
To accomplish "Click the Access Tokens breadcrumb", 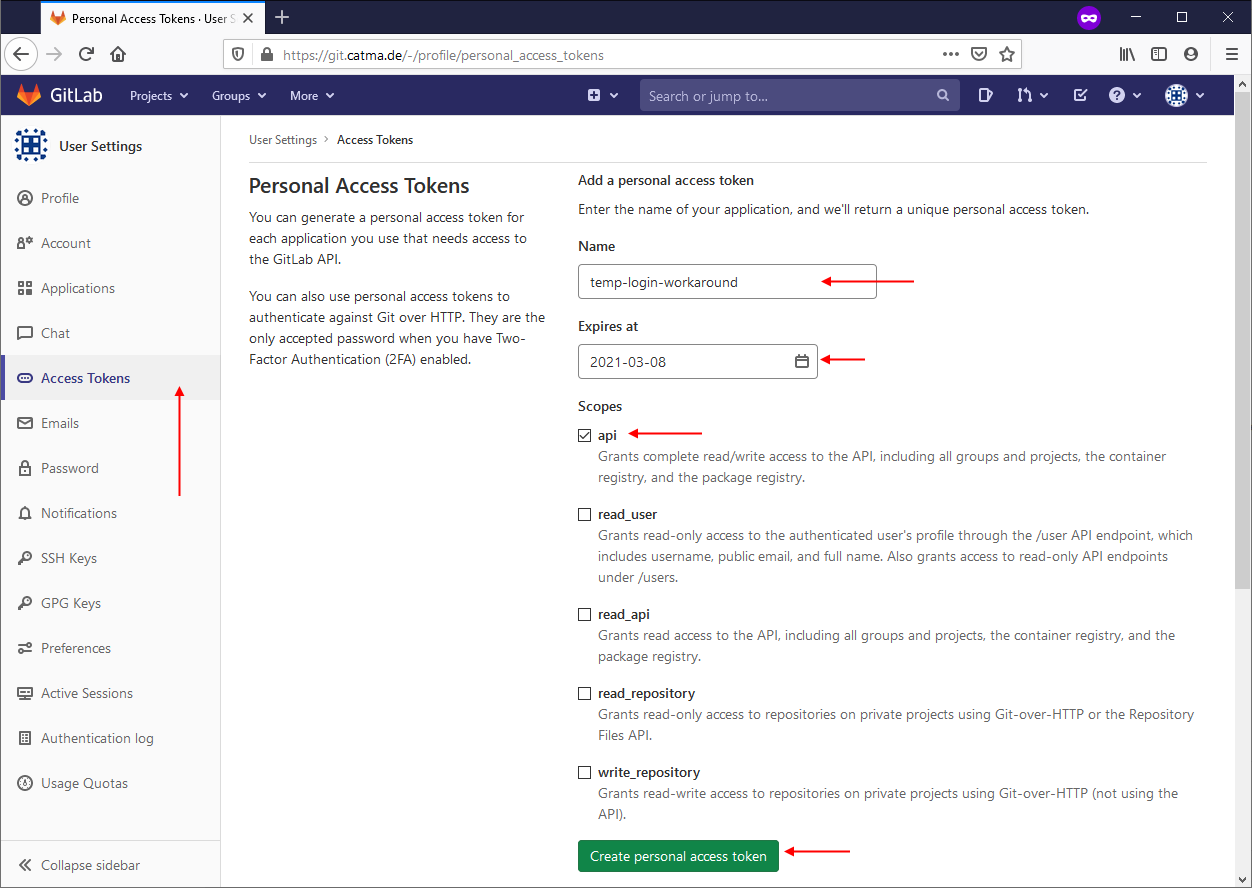I will pos(375,140).
